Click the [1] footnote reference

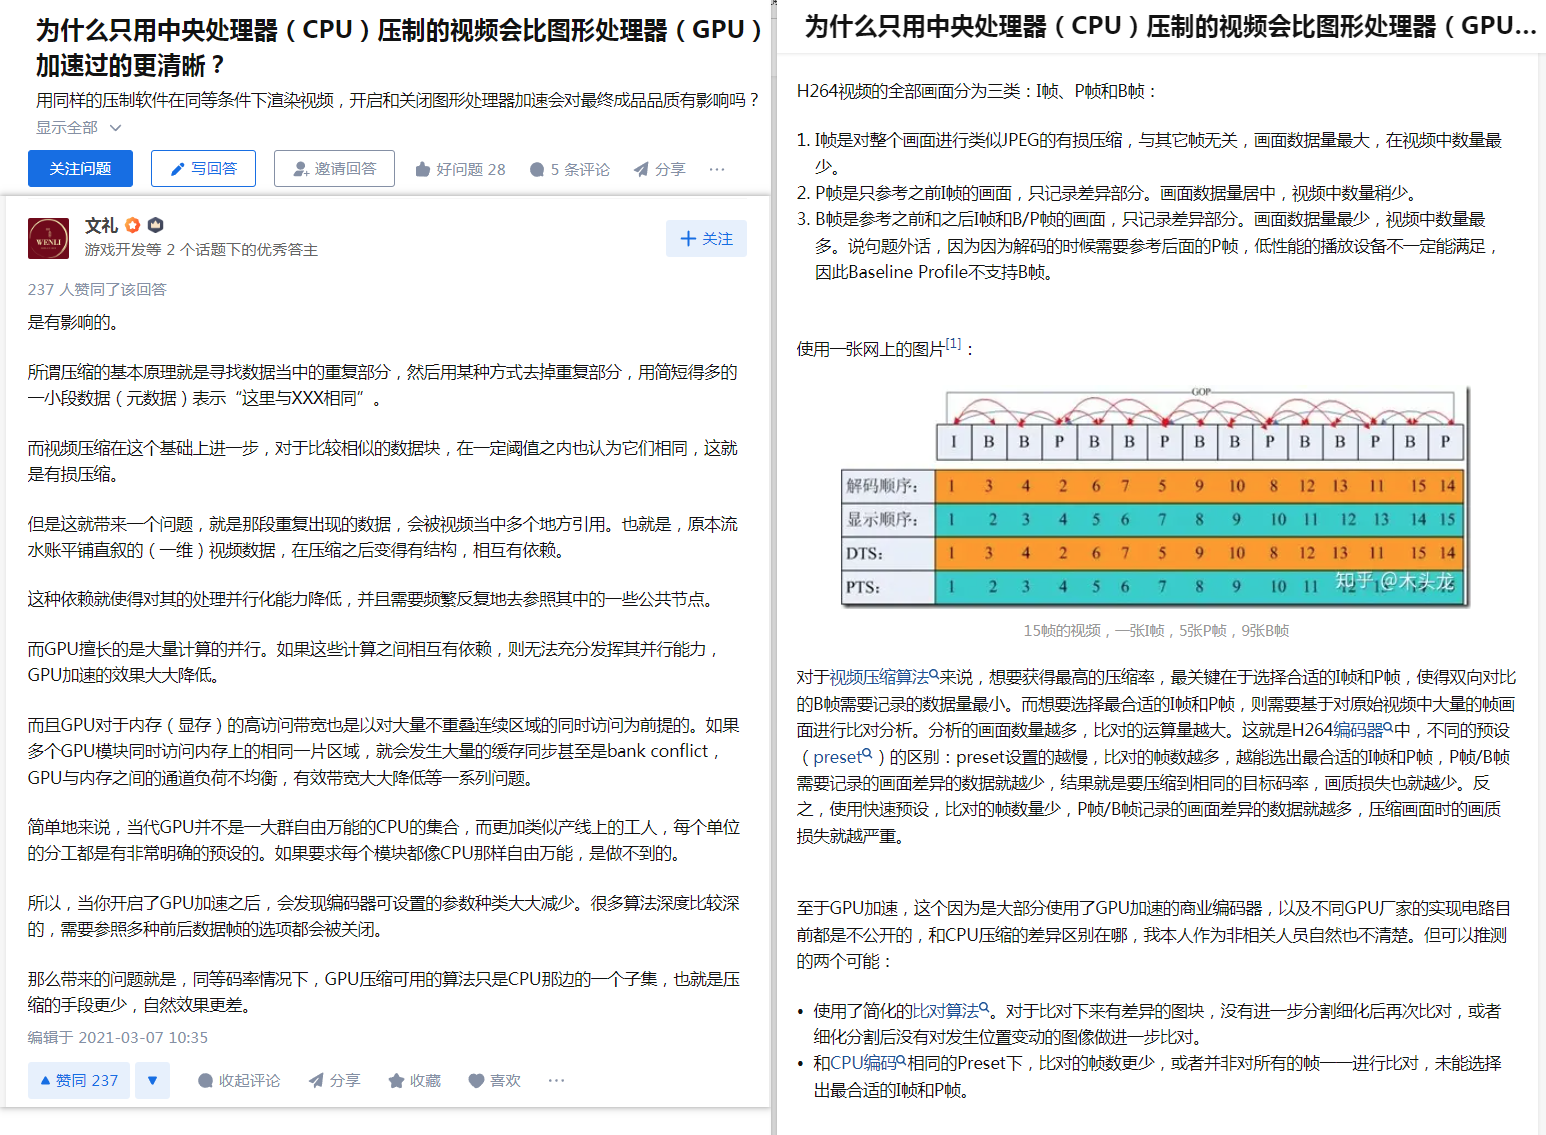954,343
